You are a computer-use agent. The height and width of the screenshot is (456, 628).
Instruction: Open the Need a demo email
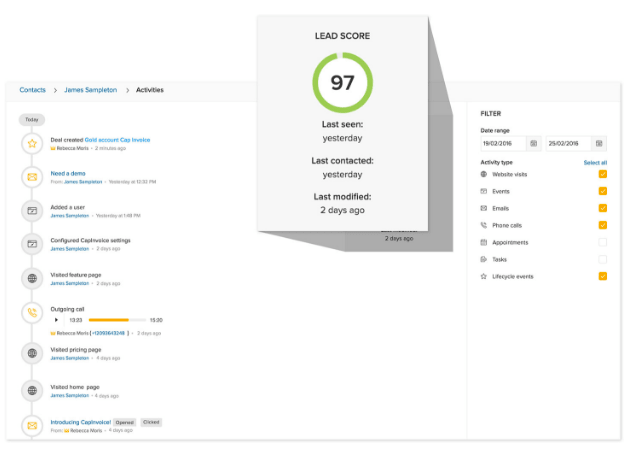[x=68, y=173]
